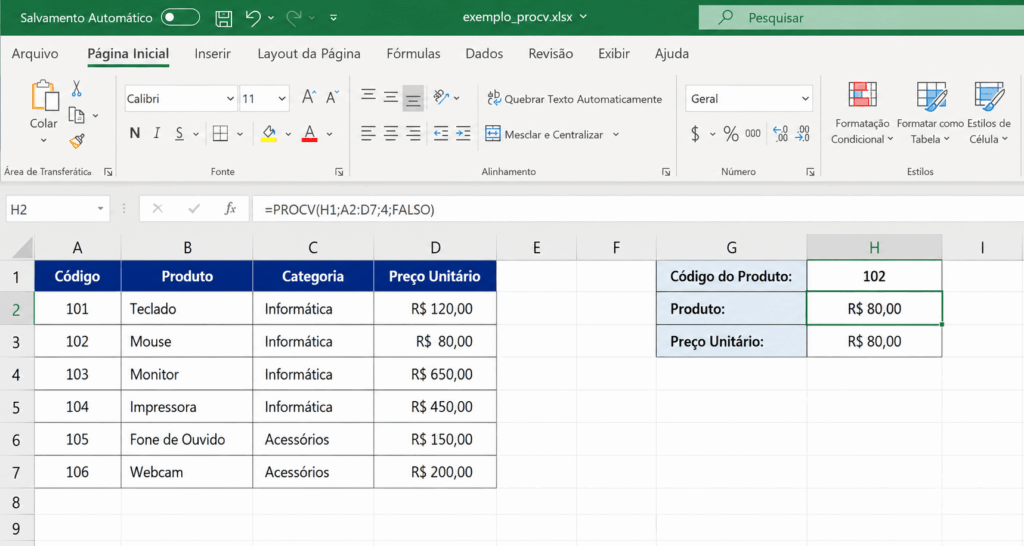Screen dimensions: 1024x546
Task: Toggle Align Left horizontal alignment
Action: coord(368,134)
